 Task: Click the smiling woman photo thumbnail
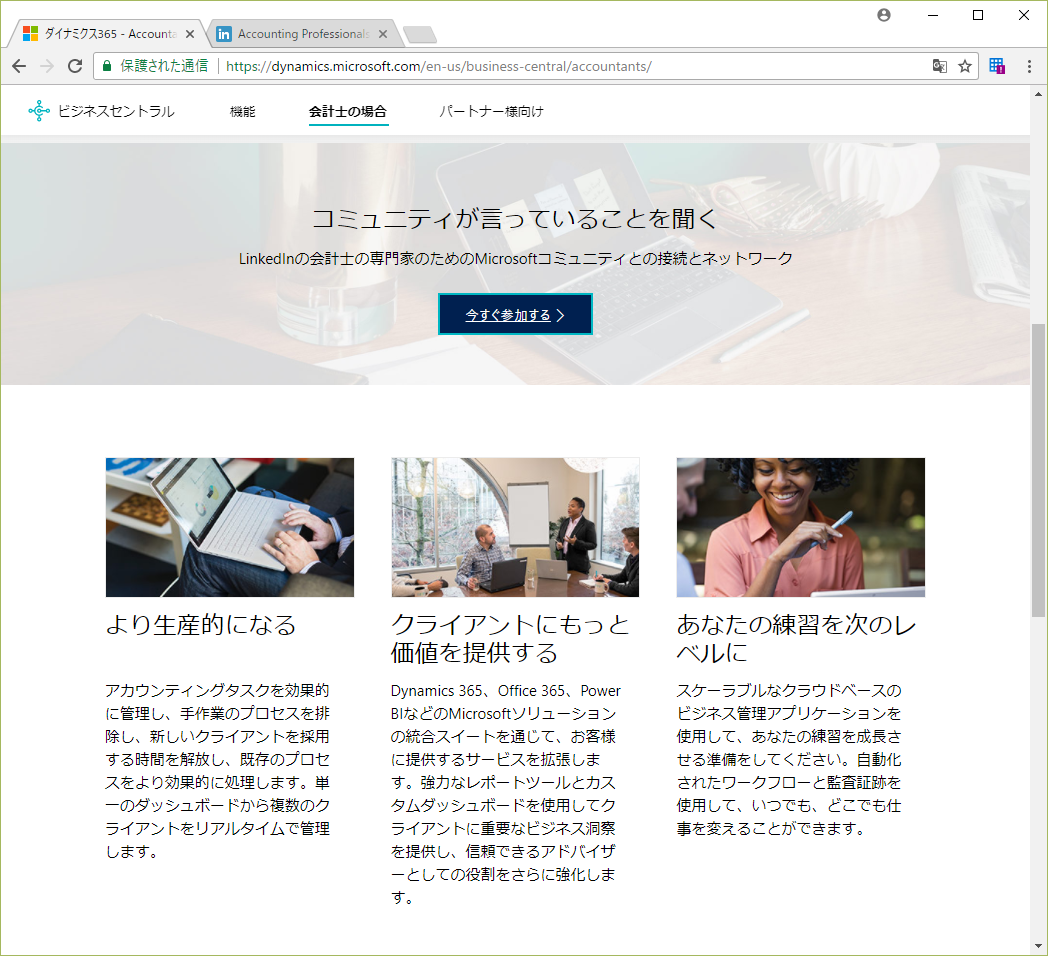tap(801, 527)
